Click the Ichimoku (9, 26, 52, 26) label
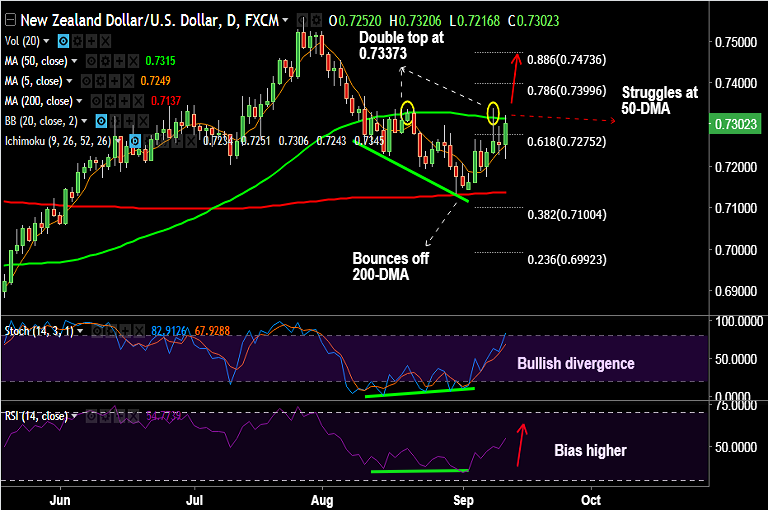Viewport: 768px width, 511px height. [x=58, y=141]
